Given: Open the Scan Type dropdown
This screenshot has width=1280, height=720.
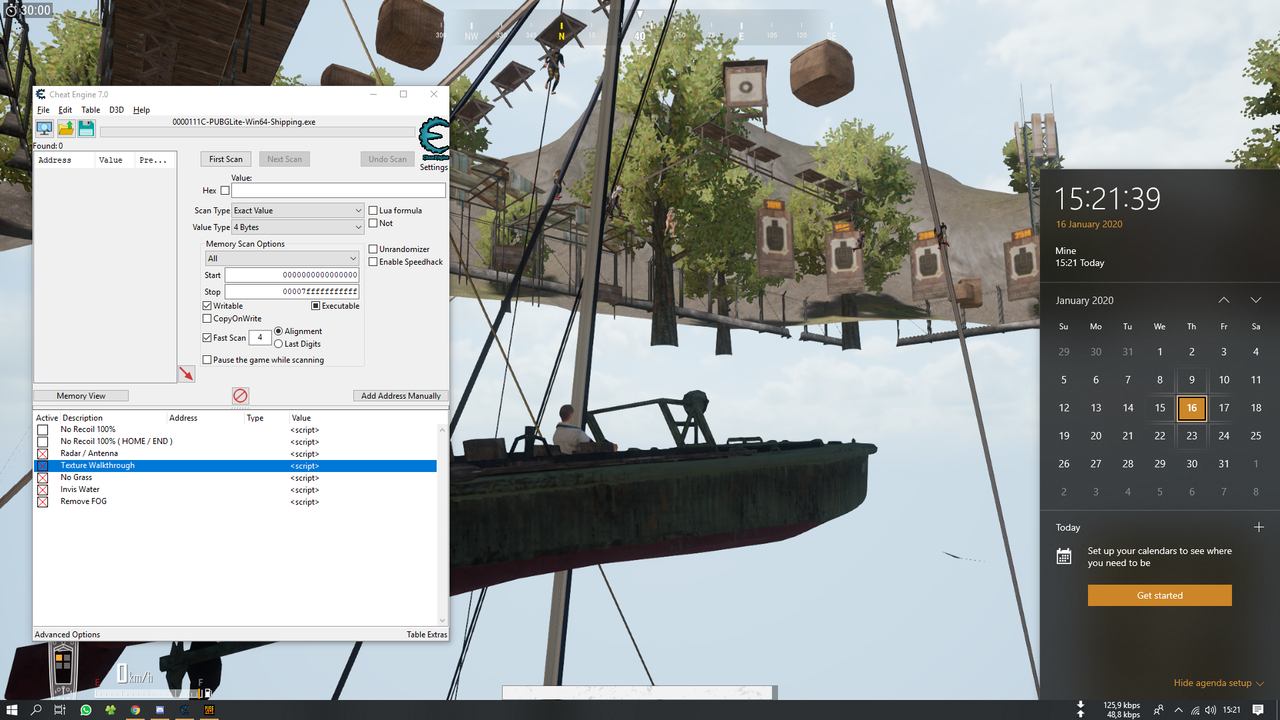Looking at the screenshot, I should coord(297,211).
